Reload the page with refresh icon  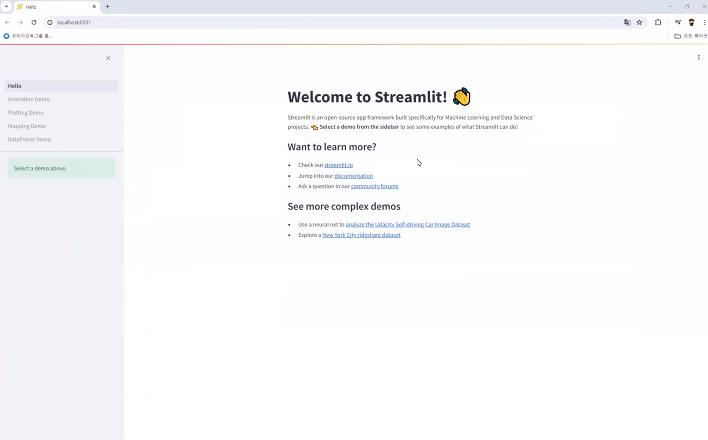[x=34, y=22]
